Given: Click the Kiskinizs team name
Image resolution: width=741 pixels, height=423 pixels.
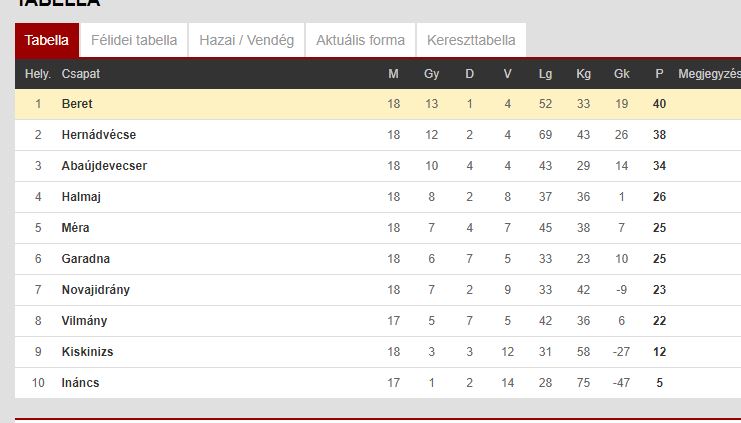Looking at the screenshot, I should pos(87,352).
